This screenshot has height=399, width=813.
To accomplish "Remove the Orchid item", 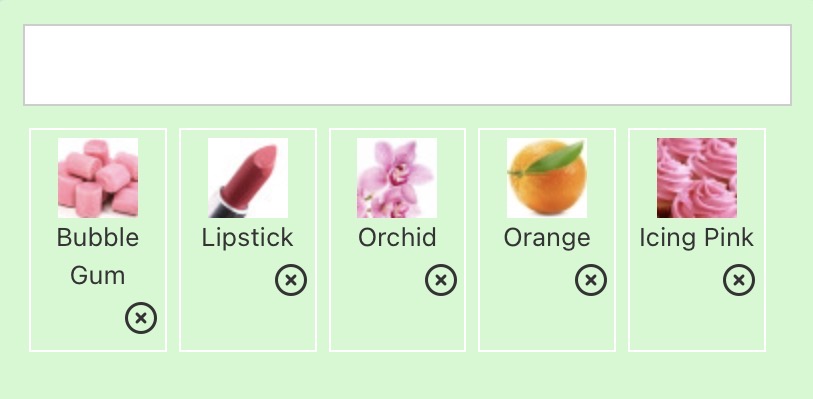I will [441, 280].
